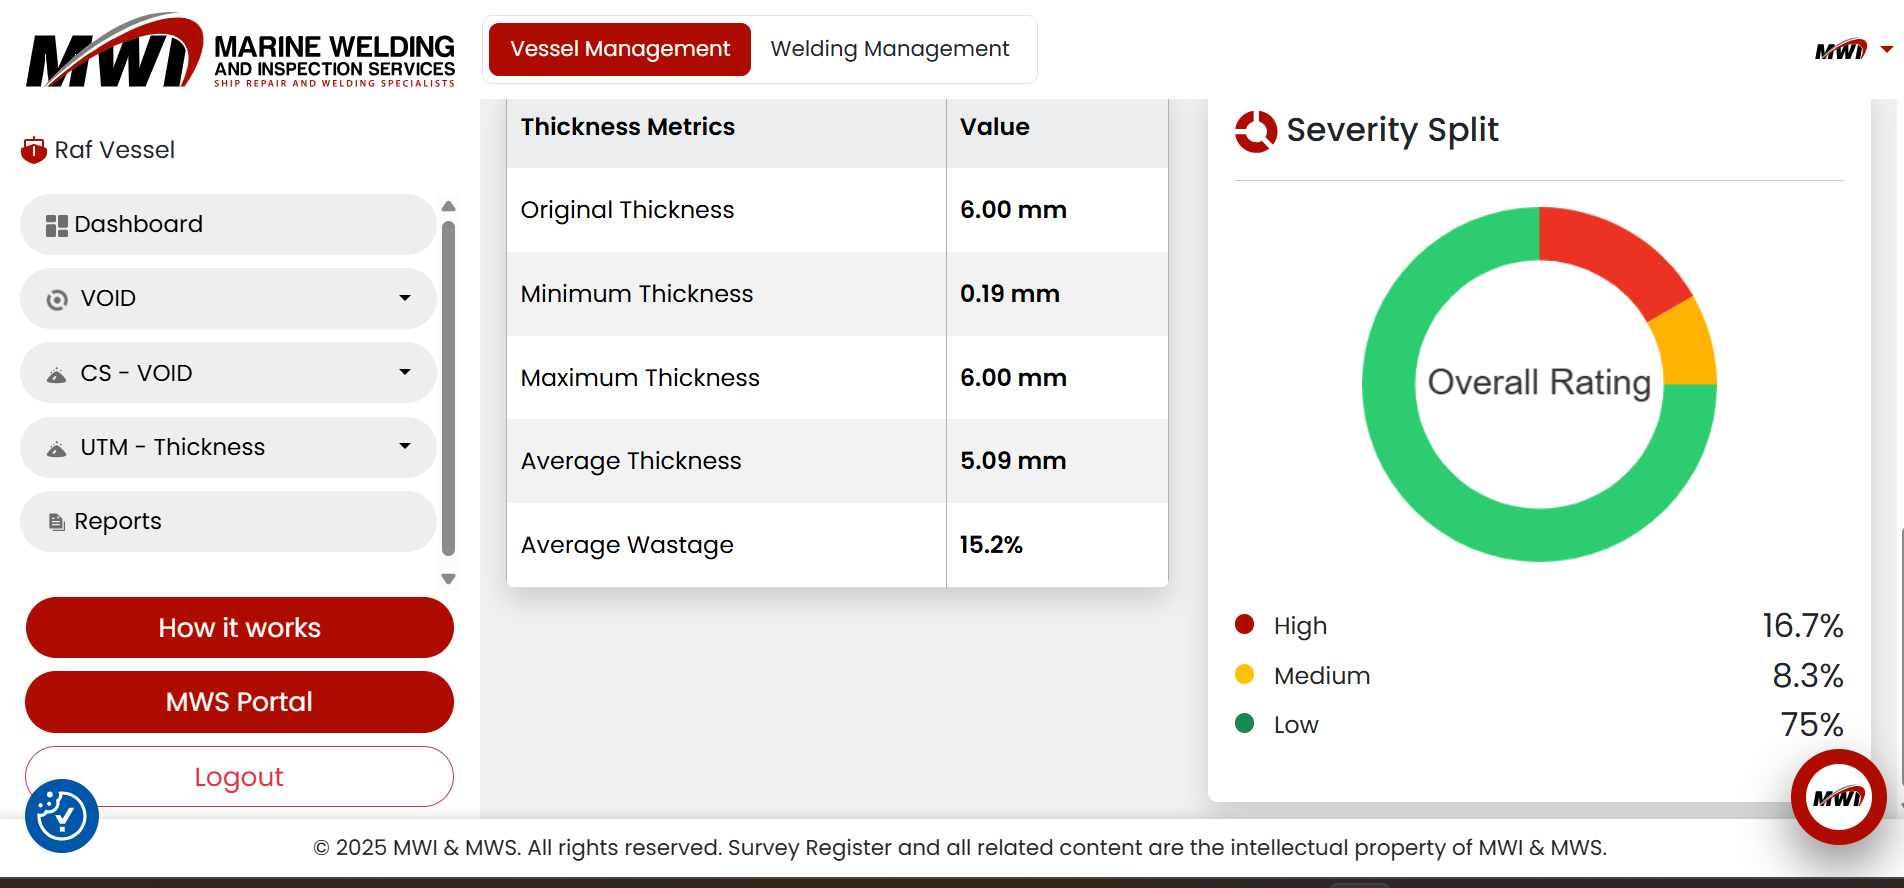This screenshot has height=888, width=1904.
Task: Expand the CS - VOID dropdown arrow
Action: [x=405, y=372]
